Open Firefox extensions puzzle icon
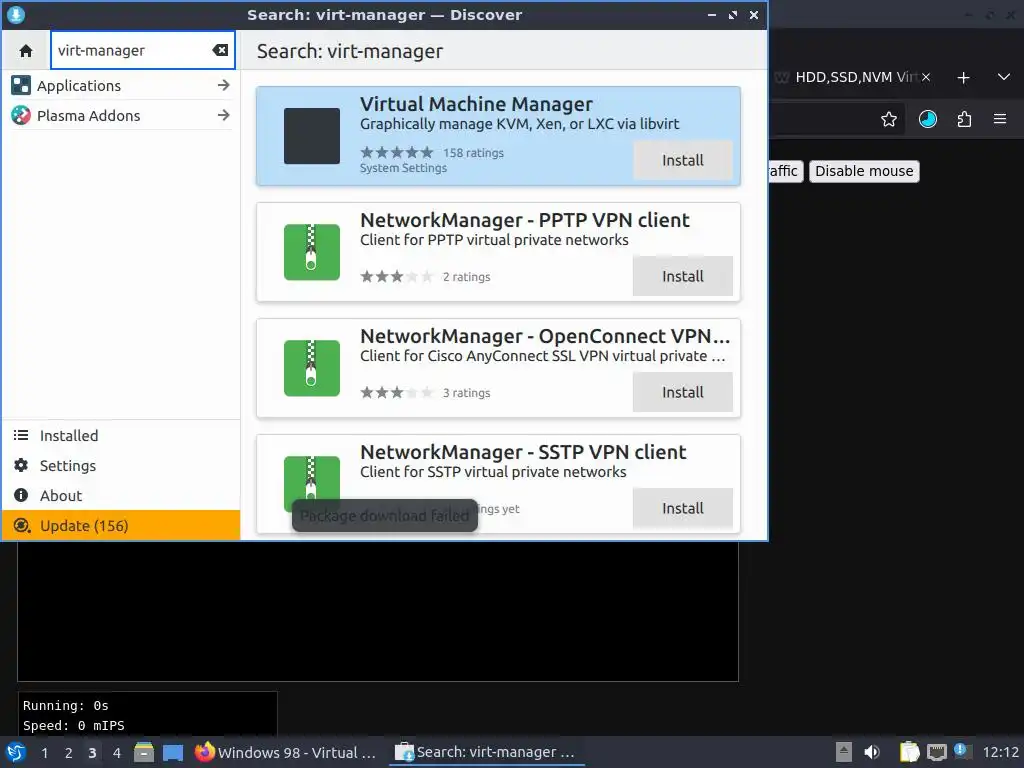The image size is (1024, 768). coord(964,119)
